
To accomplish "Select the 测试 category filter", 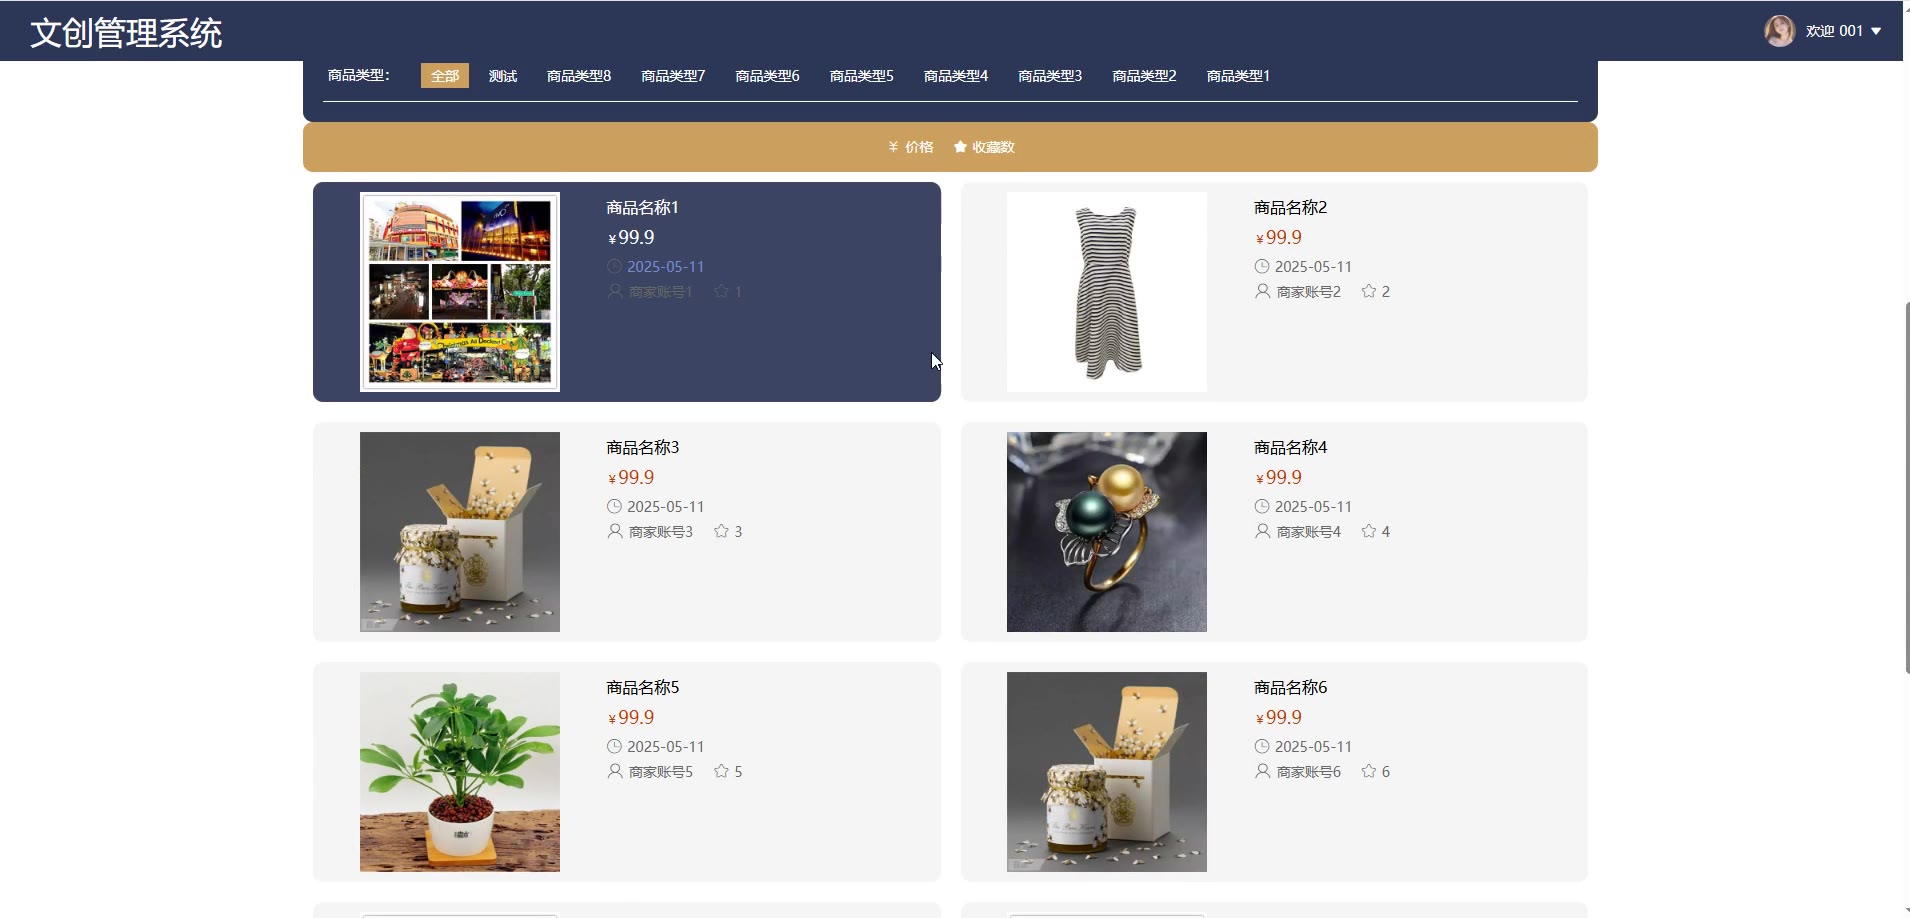I will tap(503, 76).
